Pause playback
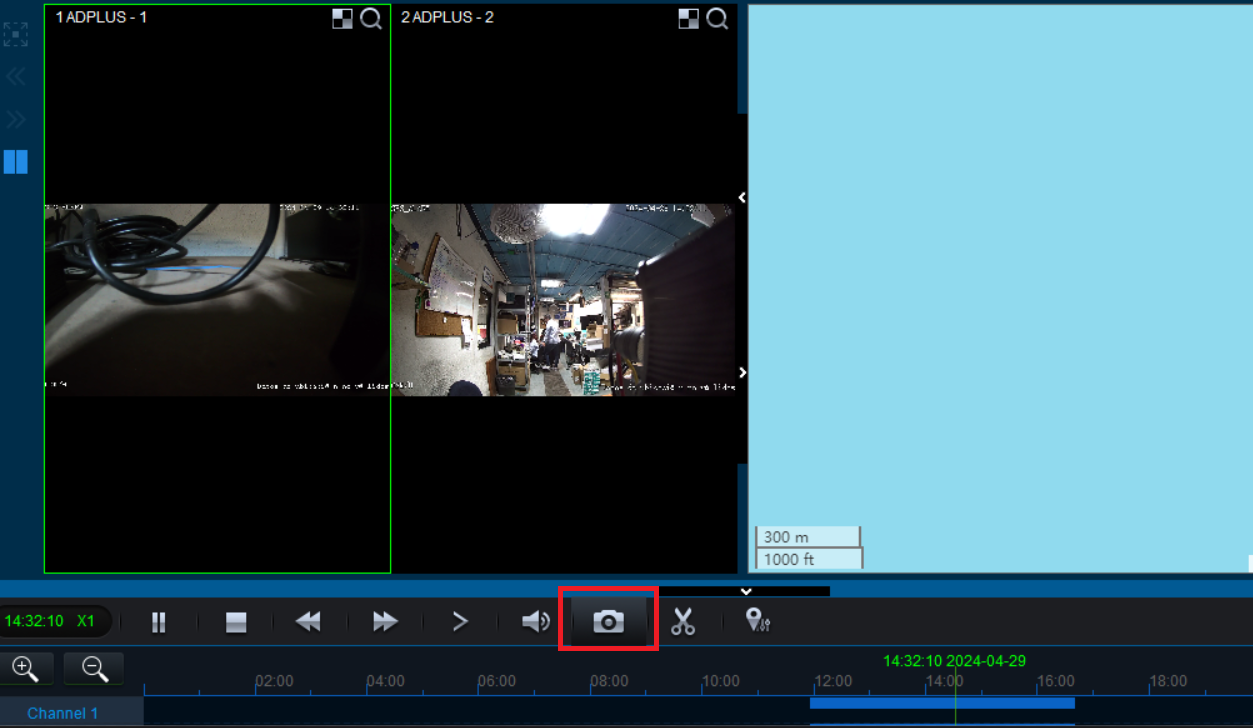 (158, 621)
